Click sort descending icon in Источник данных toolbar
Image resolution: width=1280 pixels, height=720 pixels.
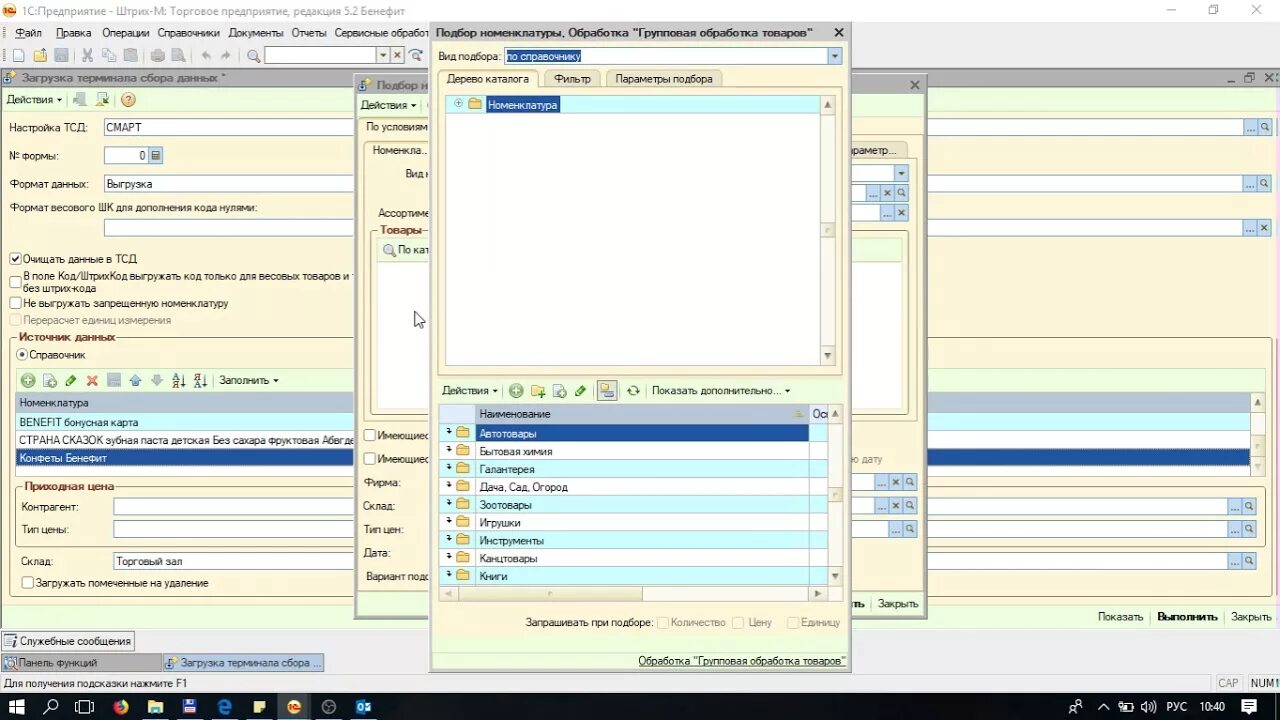tap(200, 380)
